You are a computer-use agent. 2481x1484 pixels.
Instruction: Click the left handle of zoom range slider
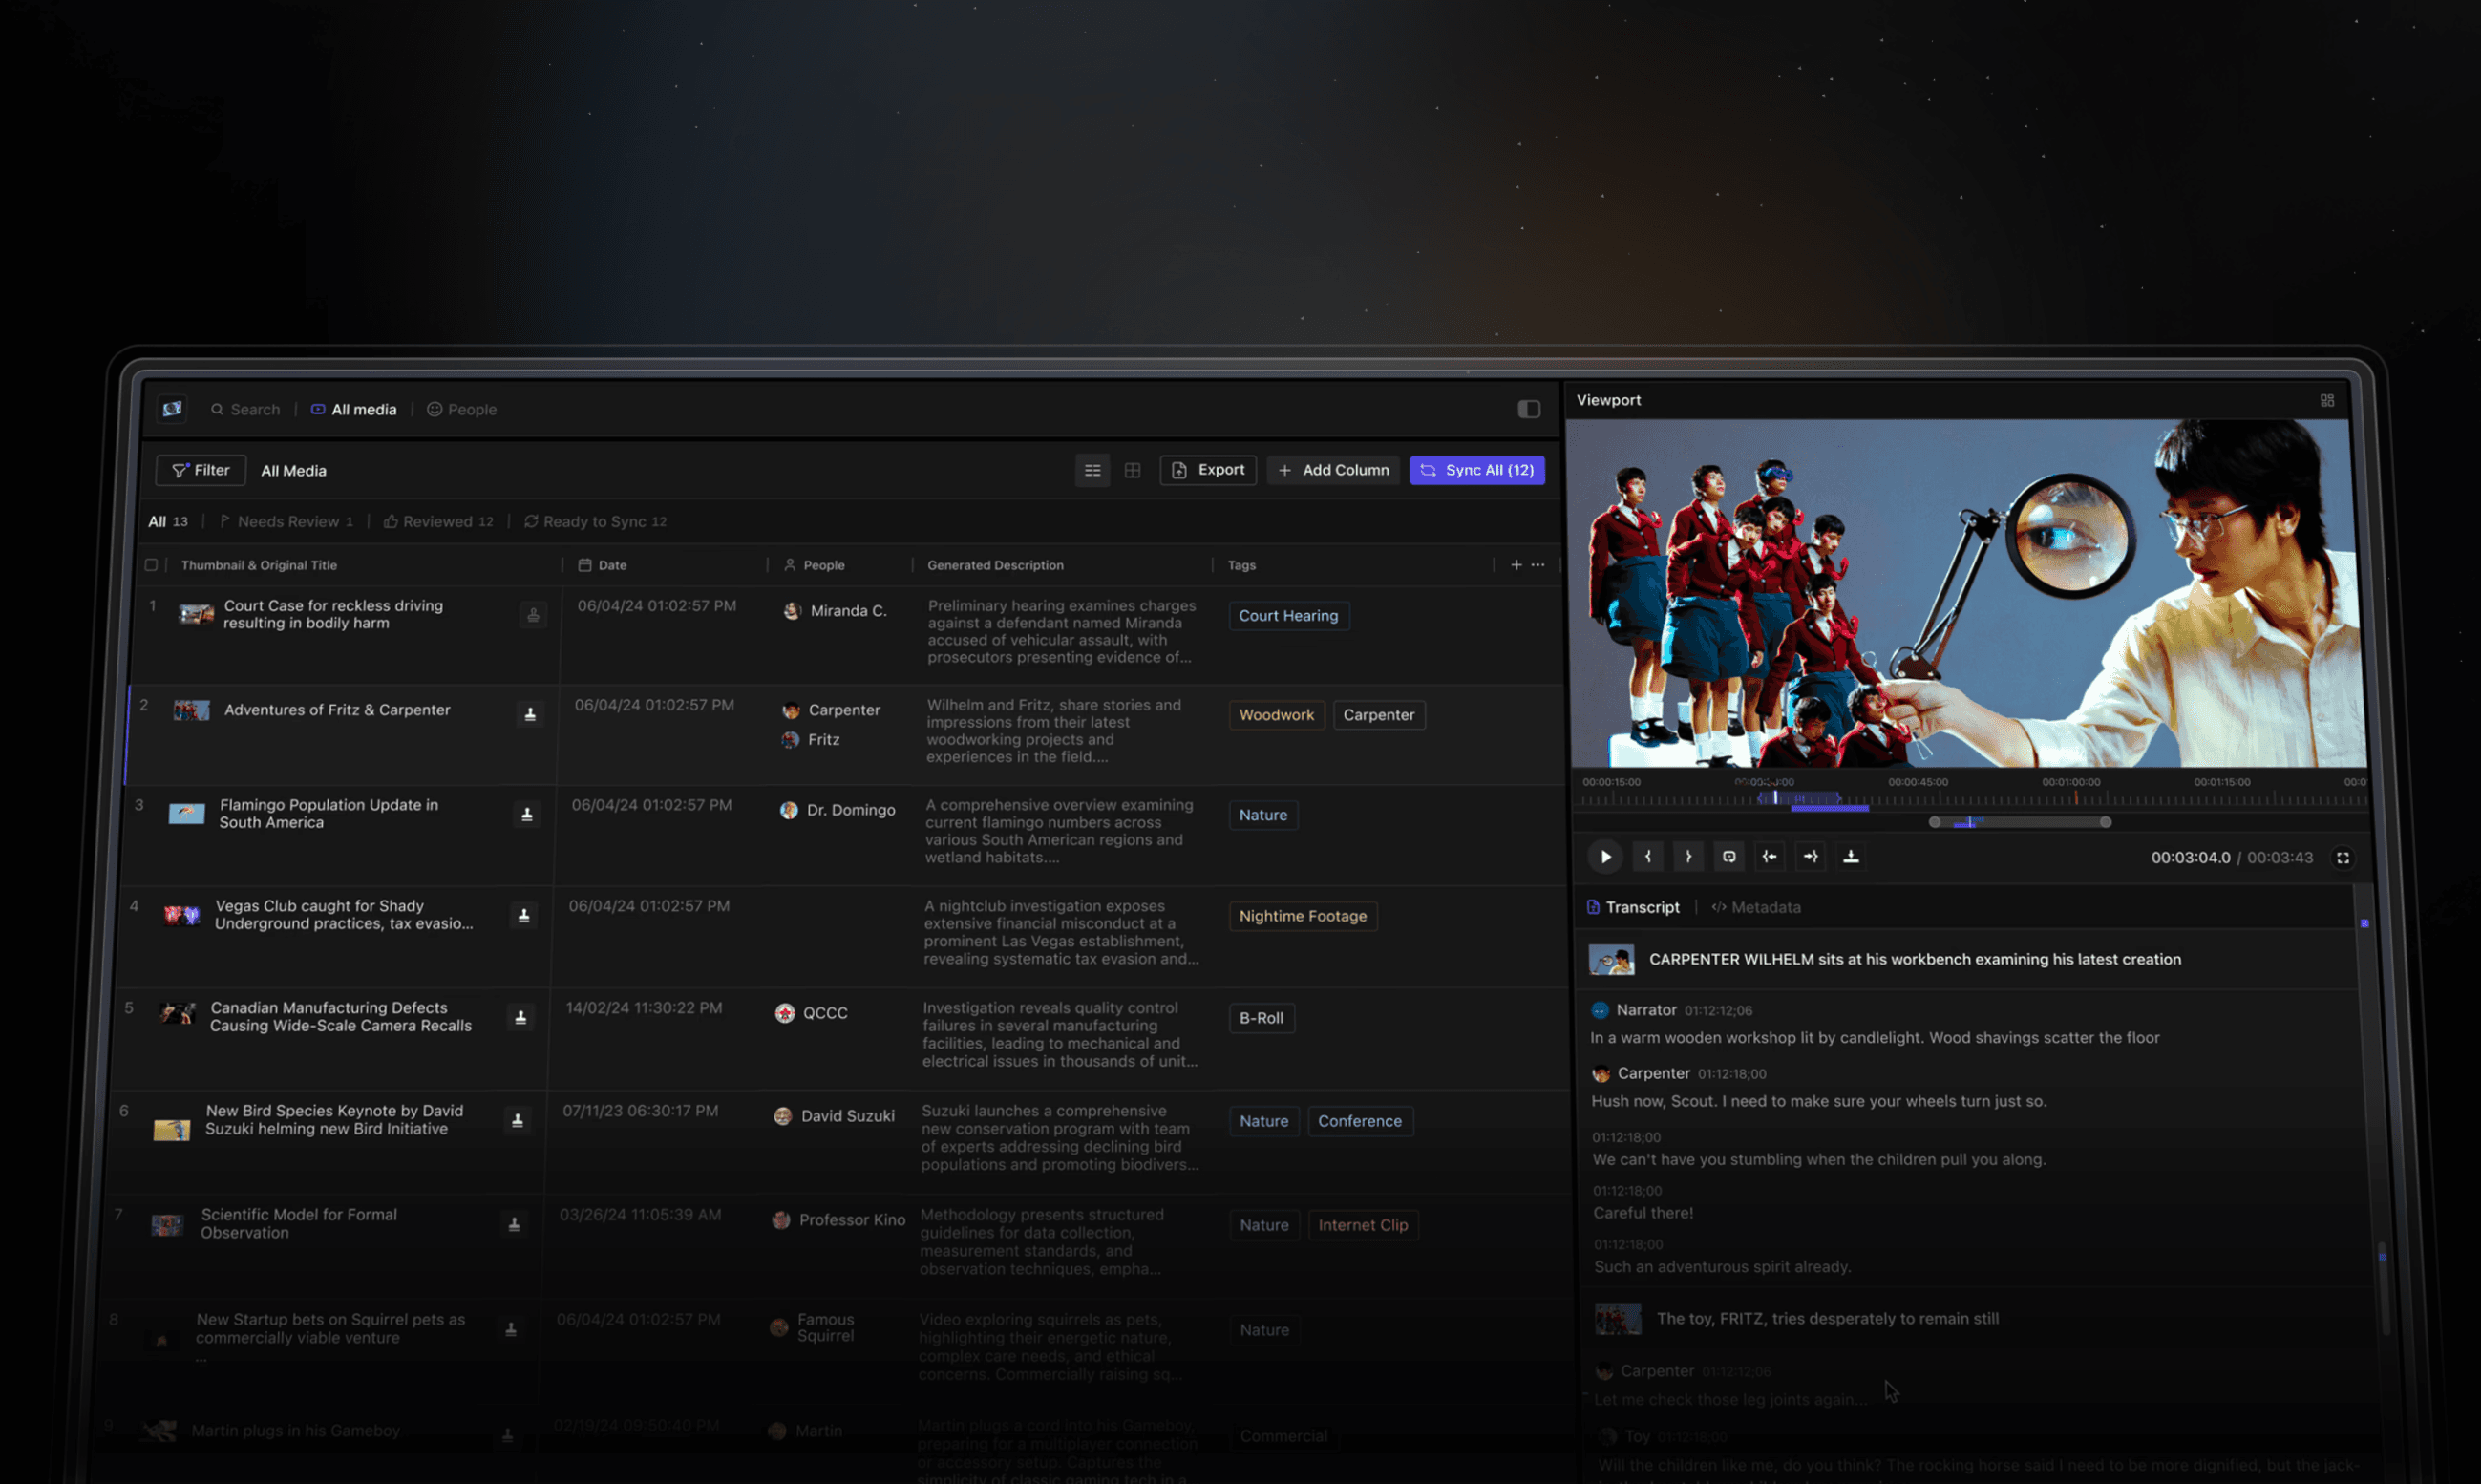1935,822
